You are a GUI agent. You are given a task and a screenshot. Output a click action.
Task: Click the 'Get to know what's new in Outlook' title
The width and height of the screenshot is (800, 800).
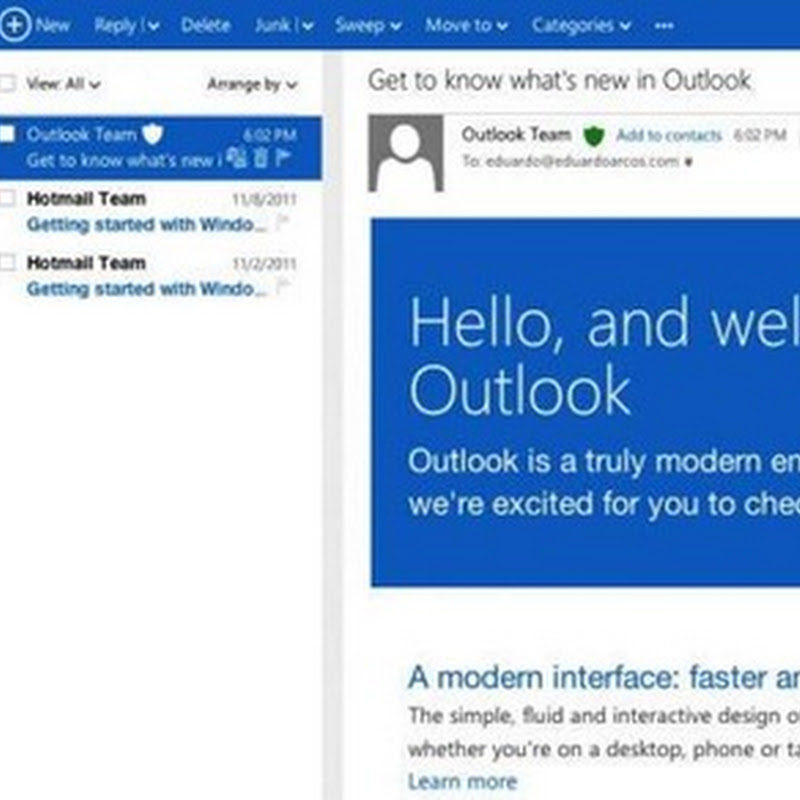click(x=560, y=81)
